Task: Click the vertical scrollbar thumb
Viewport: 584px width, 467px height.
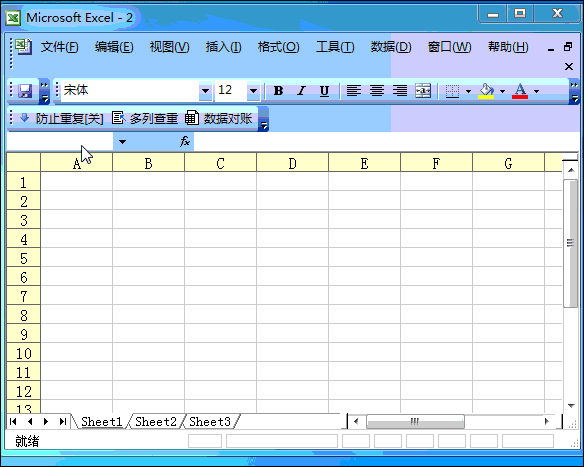Action: pyautogui.click(x=571, y=243)
